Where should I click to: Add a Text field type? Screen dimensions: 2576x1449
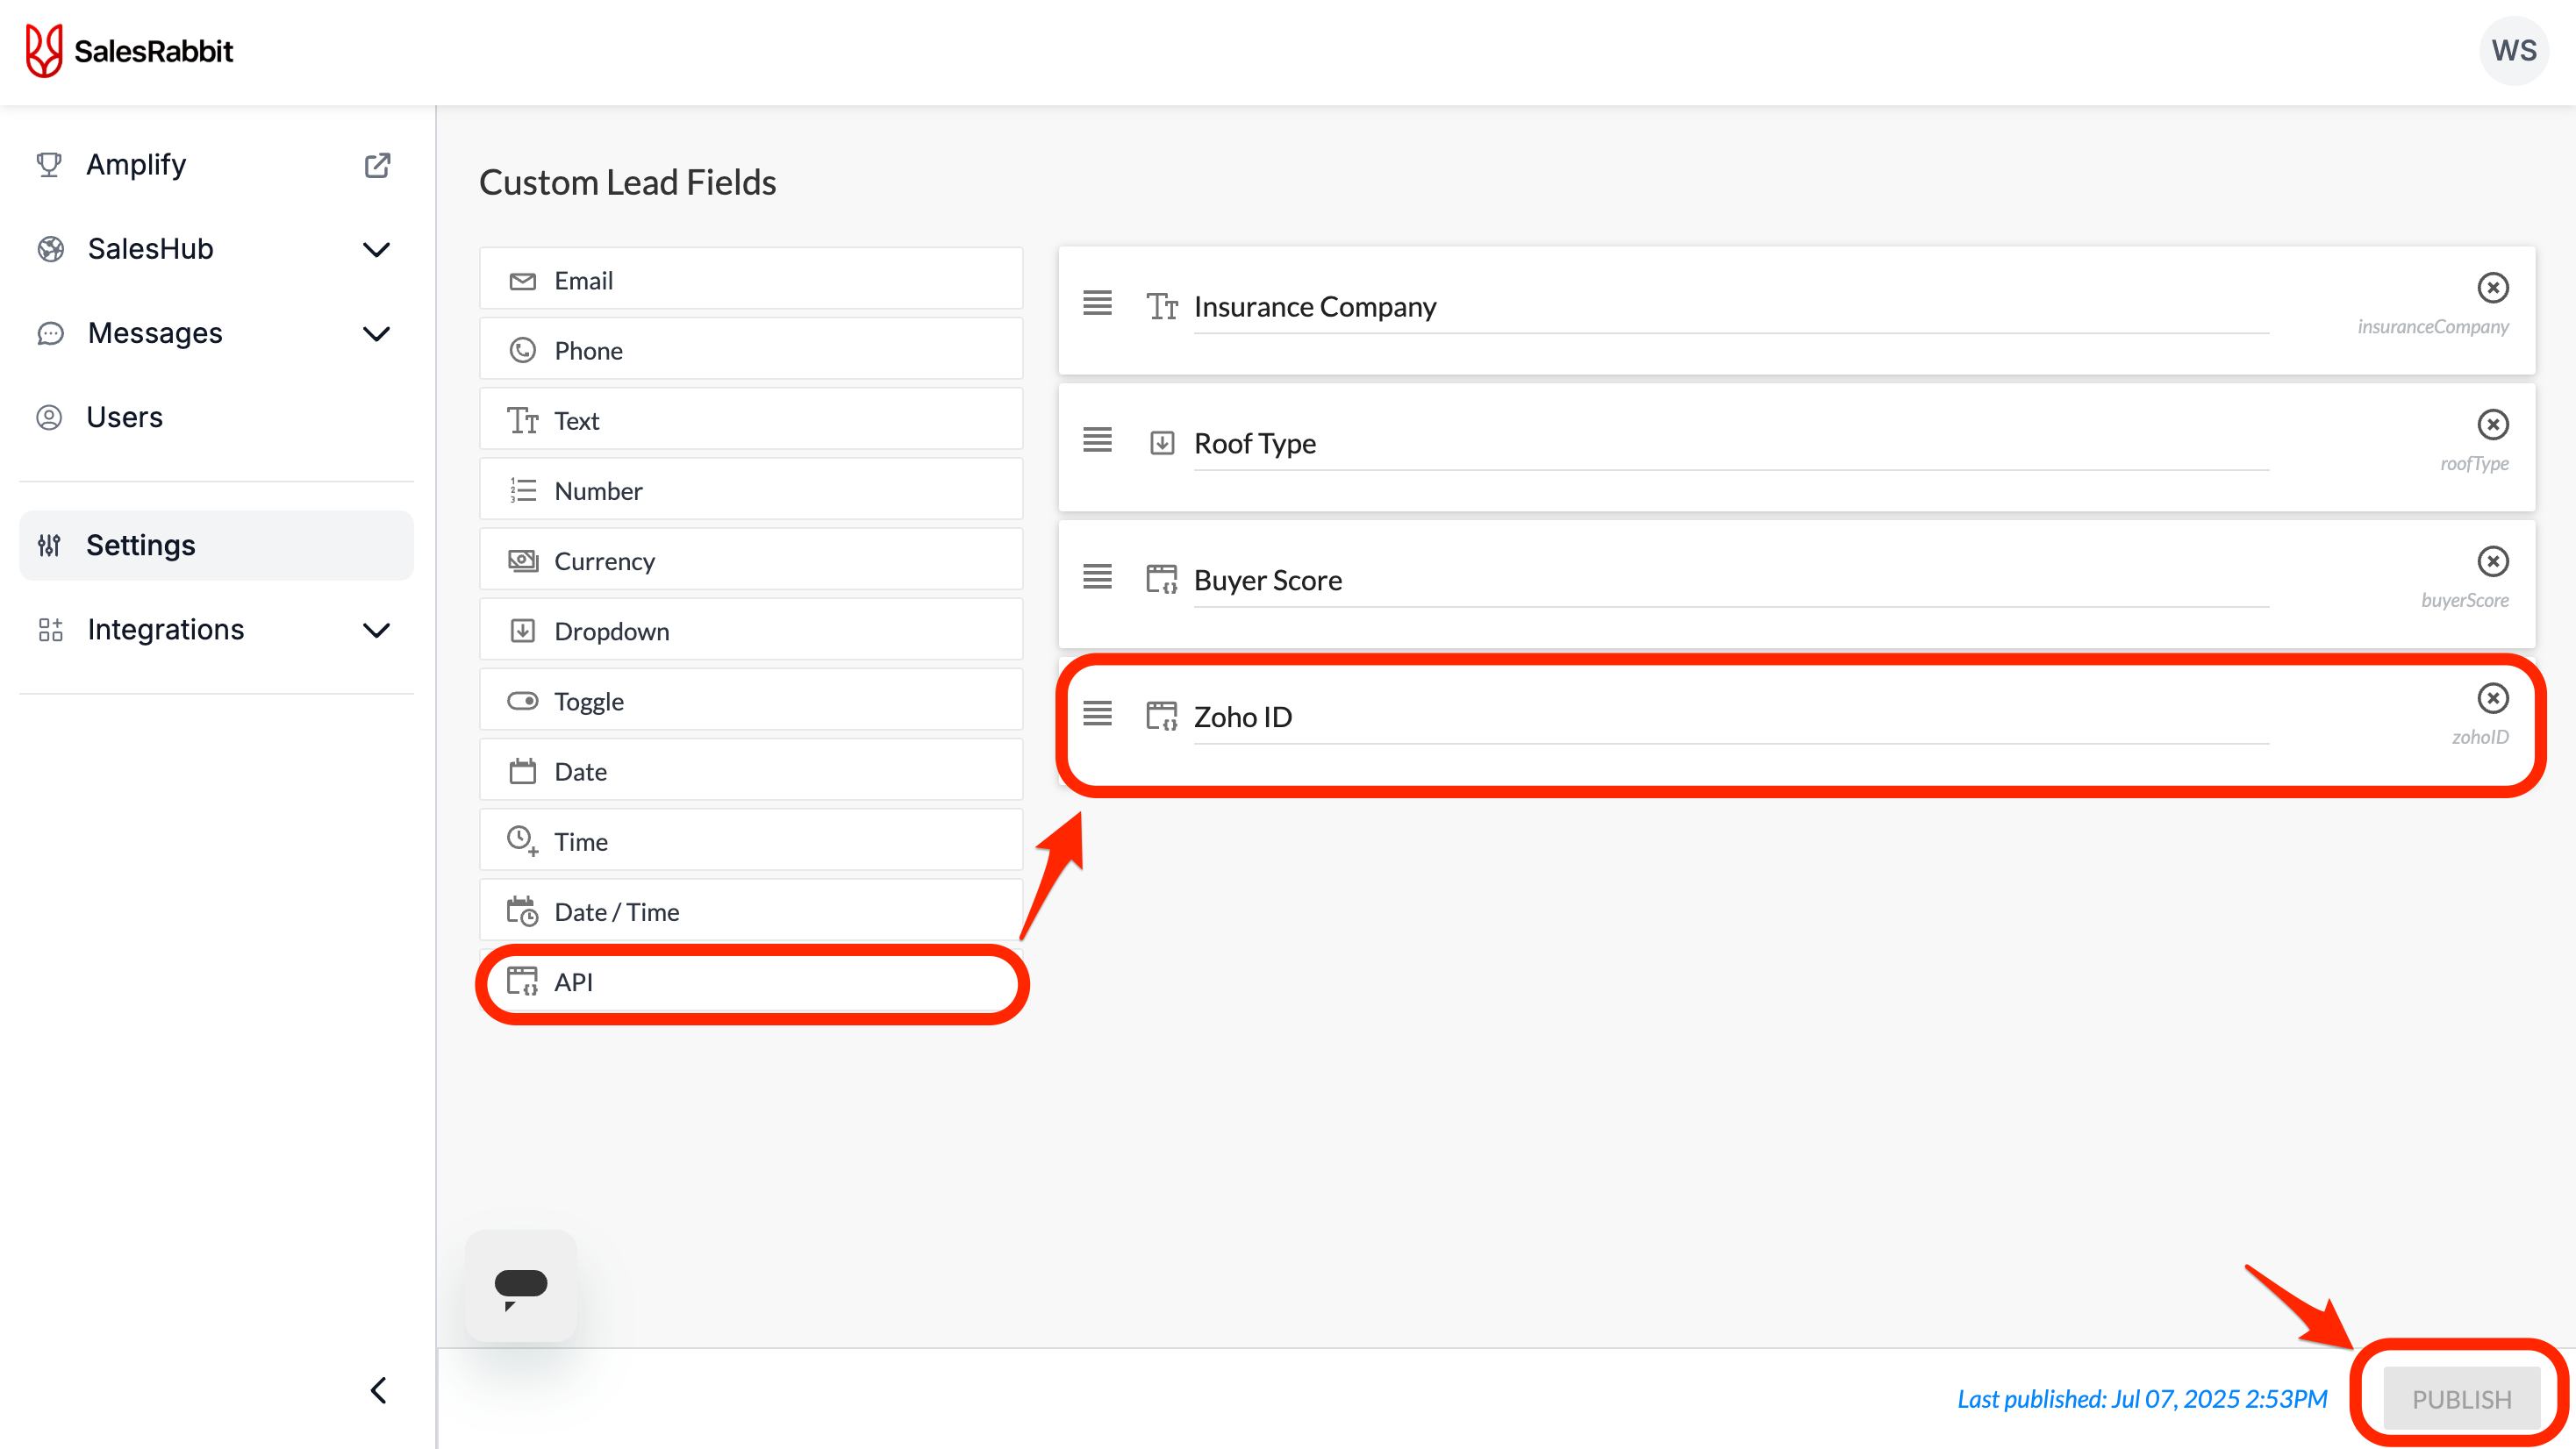pos(751,420)
